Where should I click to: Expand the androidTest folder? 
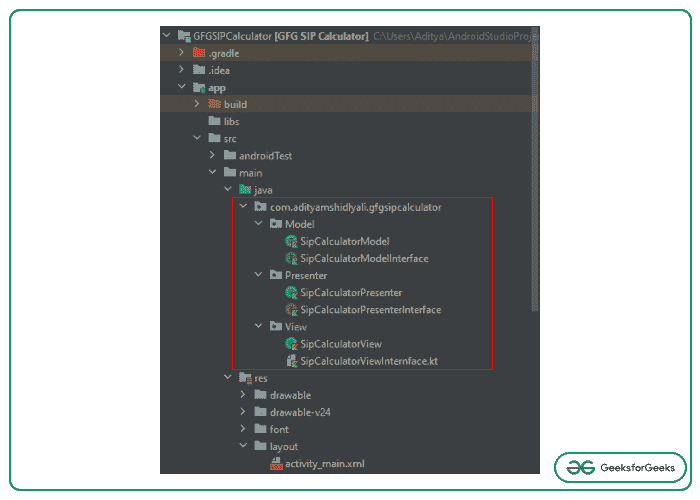(213, 156)
